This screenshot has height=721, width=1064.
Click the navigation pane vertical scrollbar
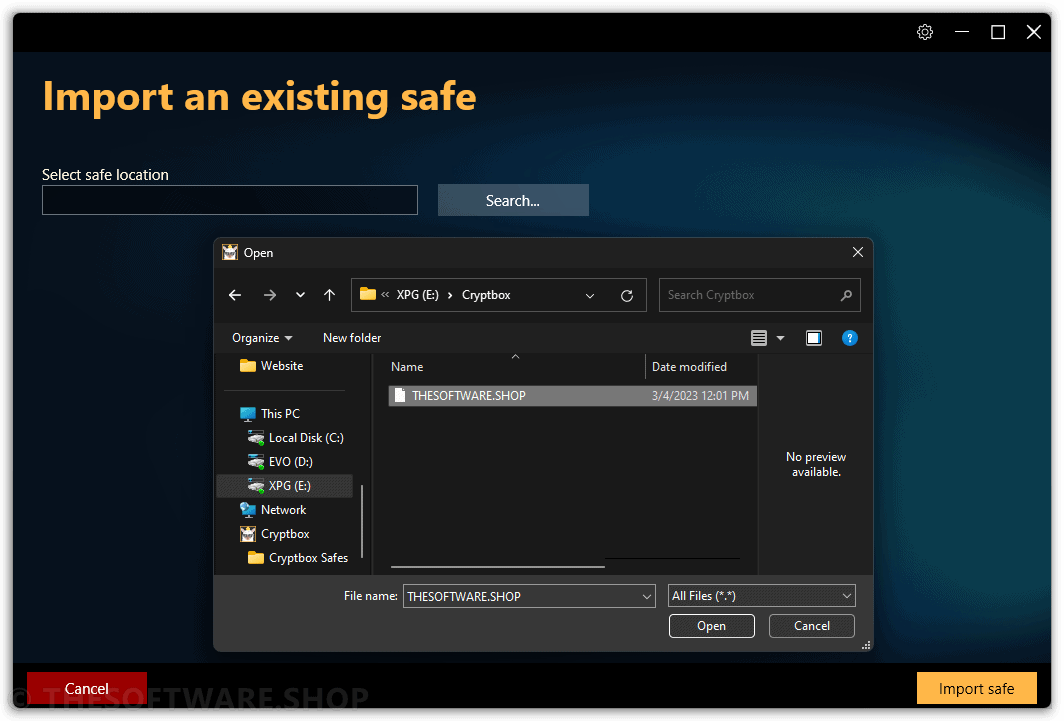click(362, 521)
